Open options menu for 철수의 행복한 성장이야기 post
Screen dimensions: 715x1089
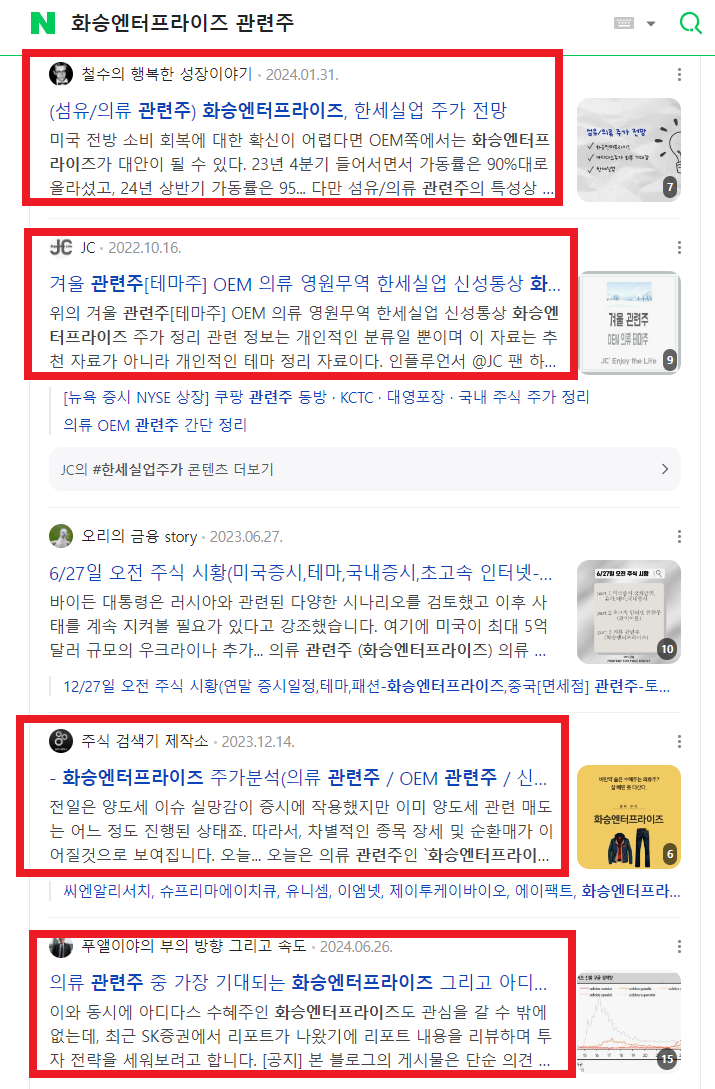(679, 74)
